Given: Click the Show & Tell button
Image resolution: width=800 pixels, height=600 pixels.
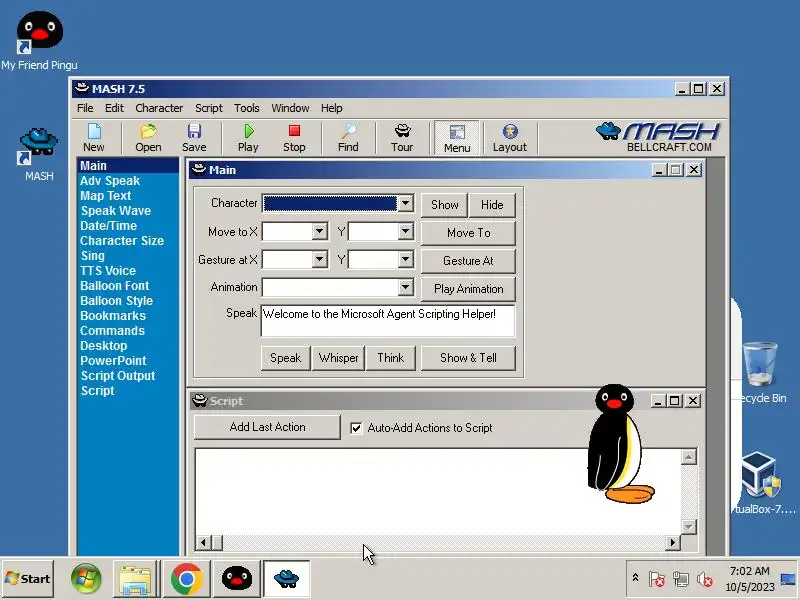Looking at the screenshot, I should [468, 358].
